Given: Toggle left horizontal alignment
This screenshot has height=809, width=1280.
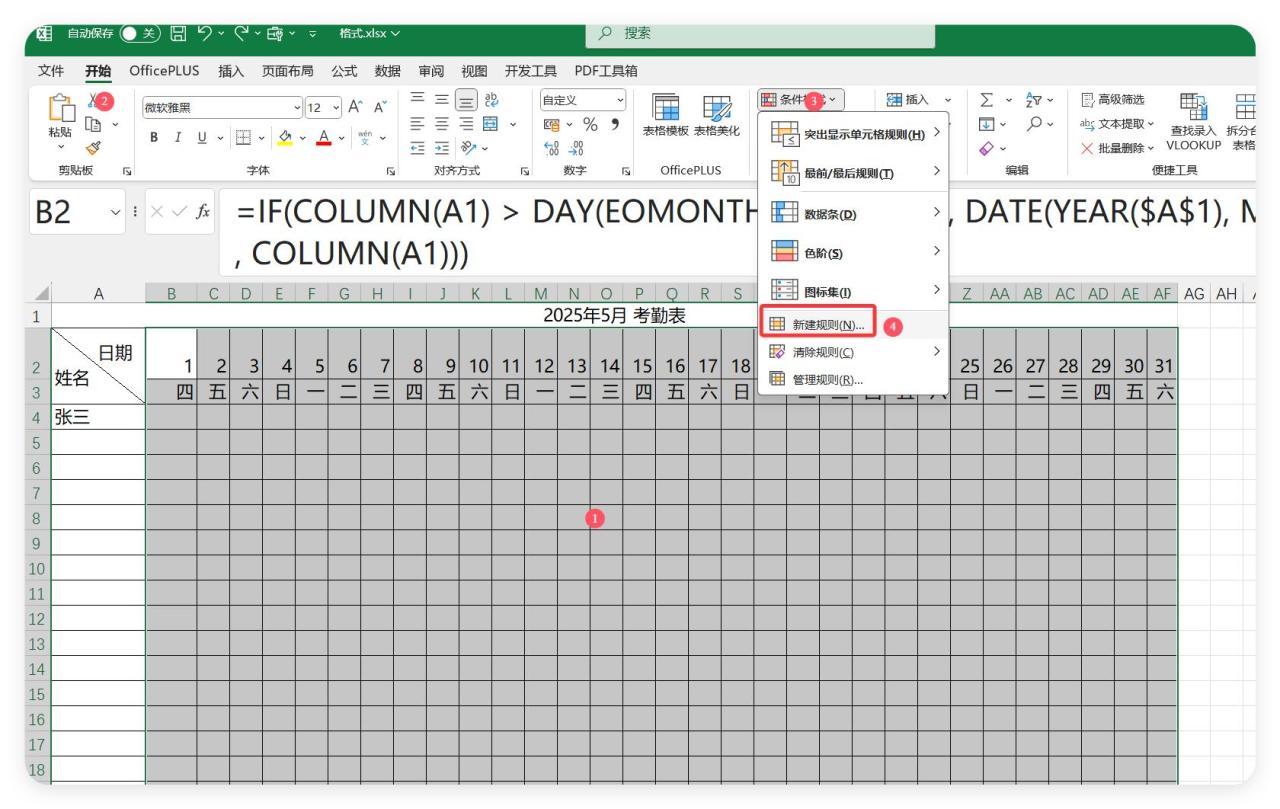Looking at the screenshot, I should [x=419, y=124].
